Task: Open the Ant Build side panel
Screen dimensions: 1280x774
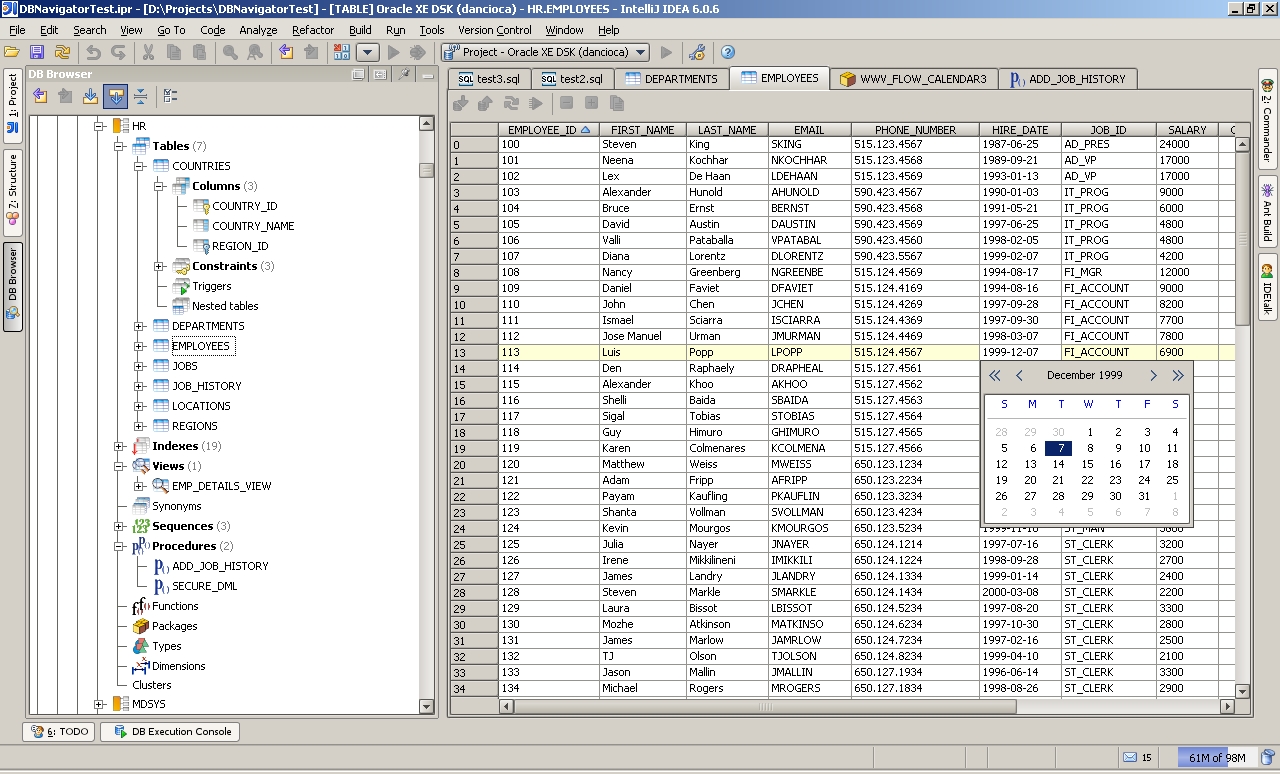Action: (1267, 212)
